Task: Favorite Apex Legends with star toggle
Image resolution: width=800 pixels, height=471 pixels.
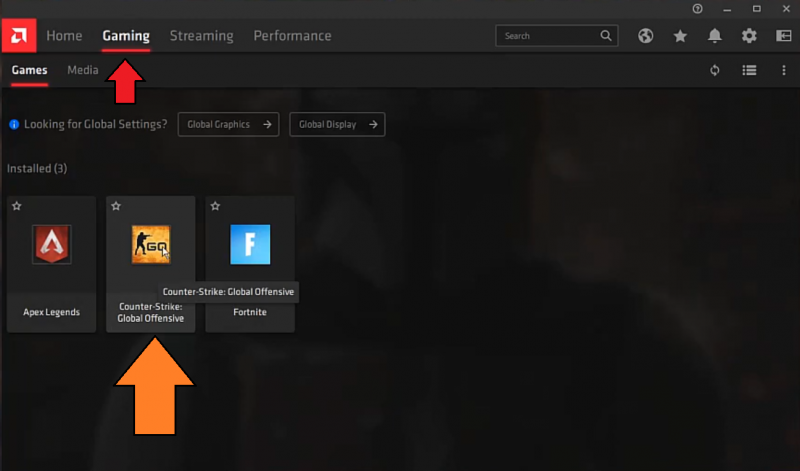Action: tap(17, 206)
